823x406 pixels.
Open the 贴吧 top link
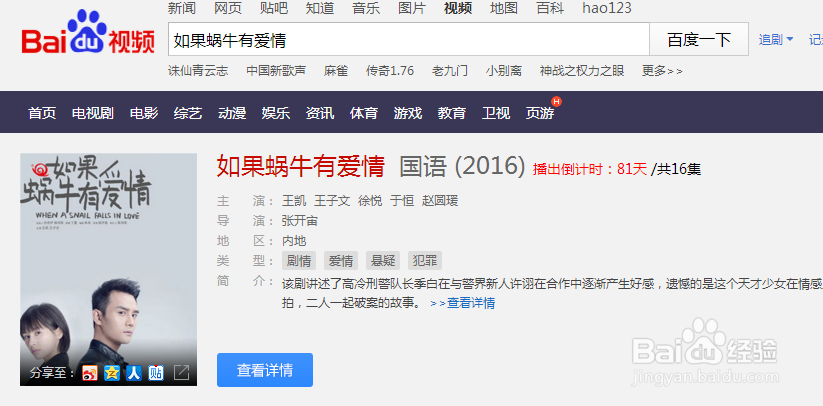(x=274, y=8)
